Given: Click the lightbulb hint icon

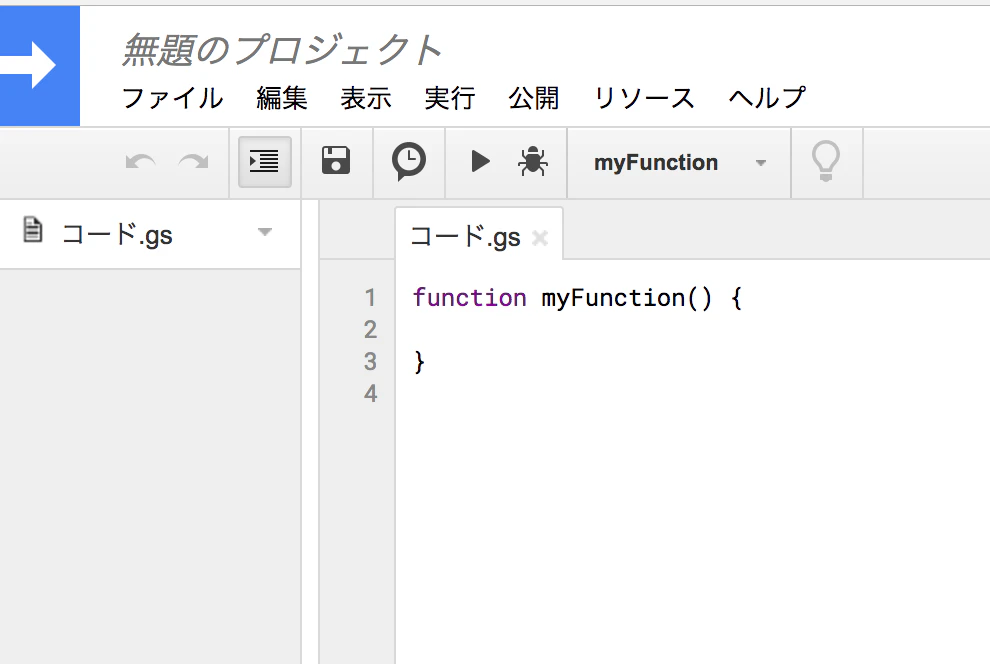Looking at the screenshot, I should click(826, 162).
